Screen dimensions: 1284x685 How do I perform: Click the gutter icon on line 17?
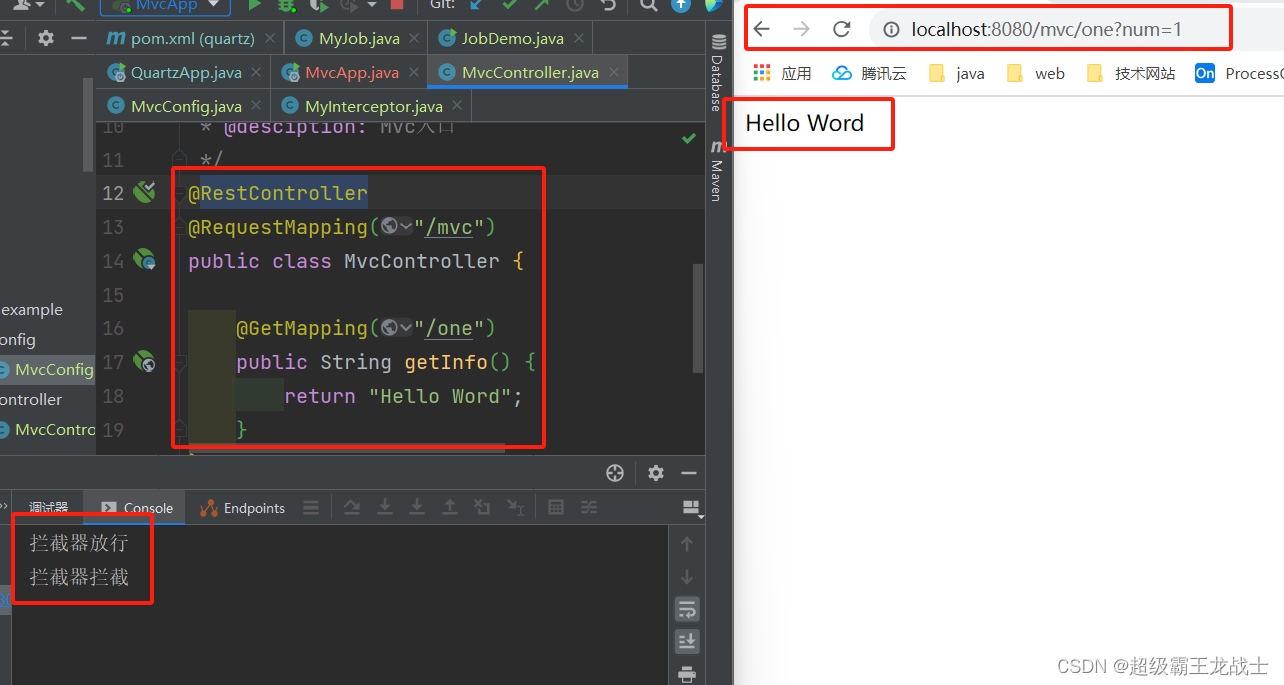145,362
